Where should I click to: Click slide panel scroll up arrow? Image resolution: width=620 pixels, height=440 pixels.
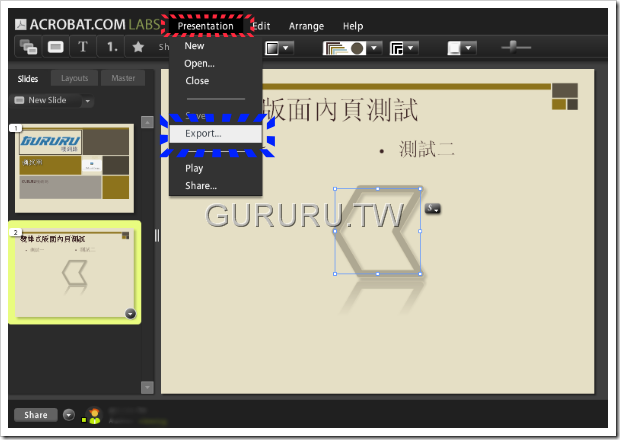click(x=147, y=122)
